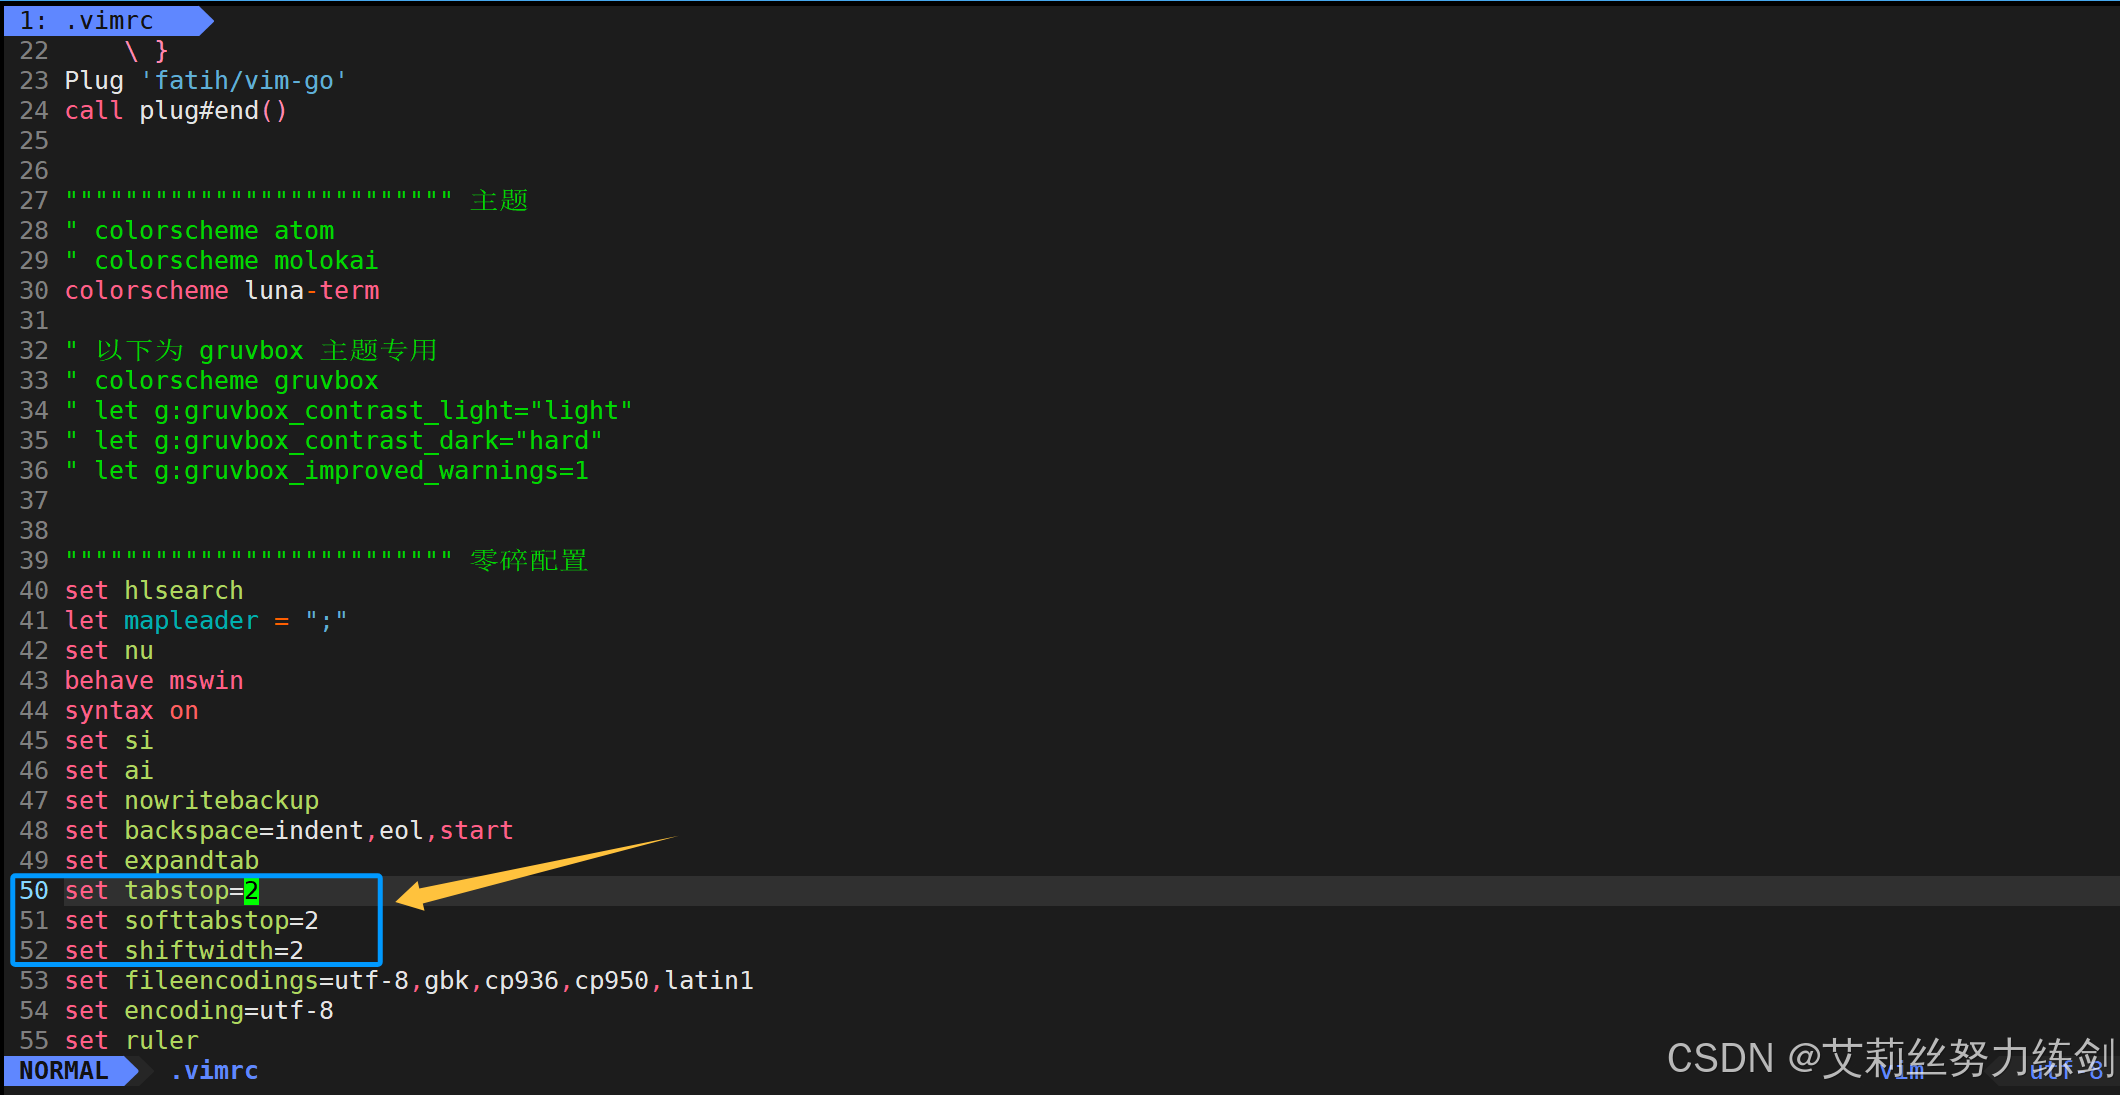Image resolution: width=2120 pixels, height=1095 pixels.
Task: Click the 'fatih/vim-go' plugin string
Action: point(244,80)
